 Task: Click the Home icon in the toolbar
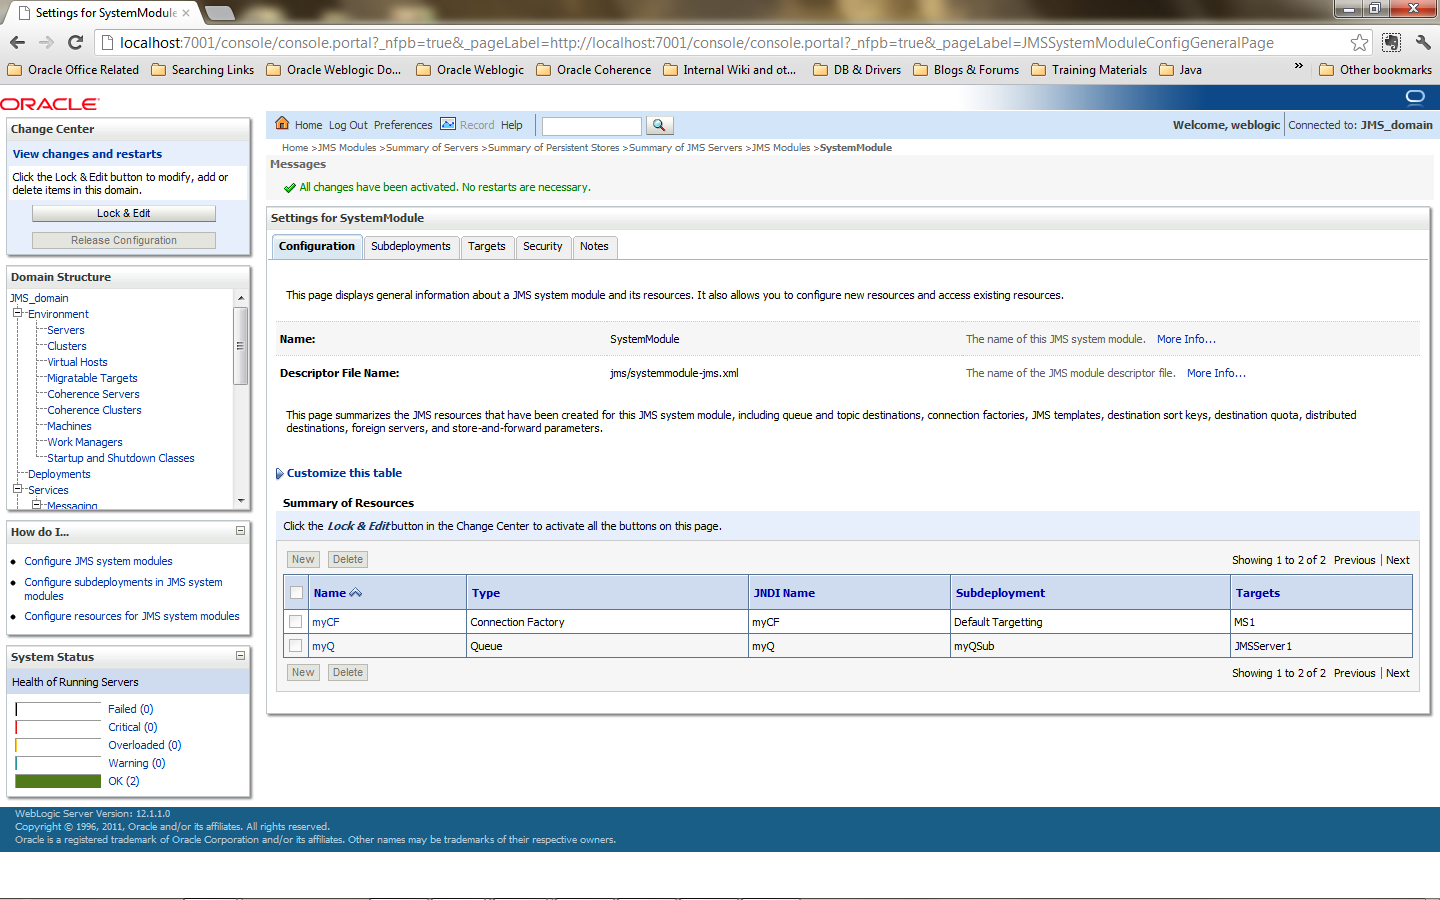(283, 125)
